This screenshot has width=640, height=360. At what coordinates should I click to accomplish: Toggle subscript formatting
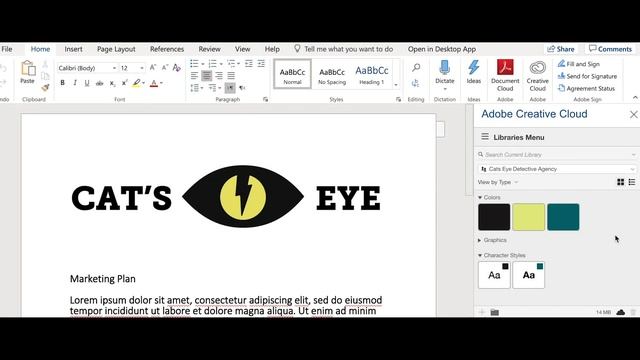coord(112,83)
